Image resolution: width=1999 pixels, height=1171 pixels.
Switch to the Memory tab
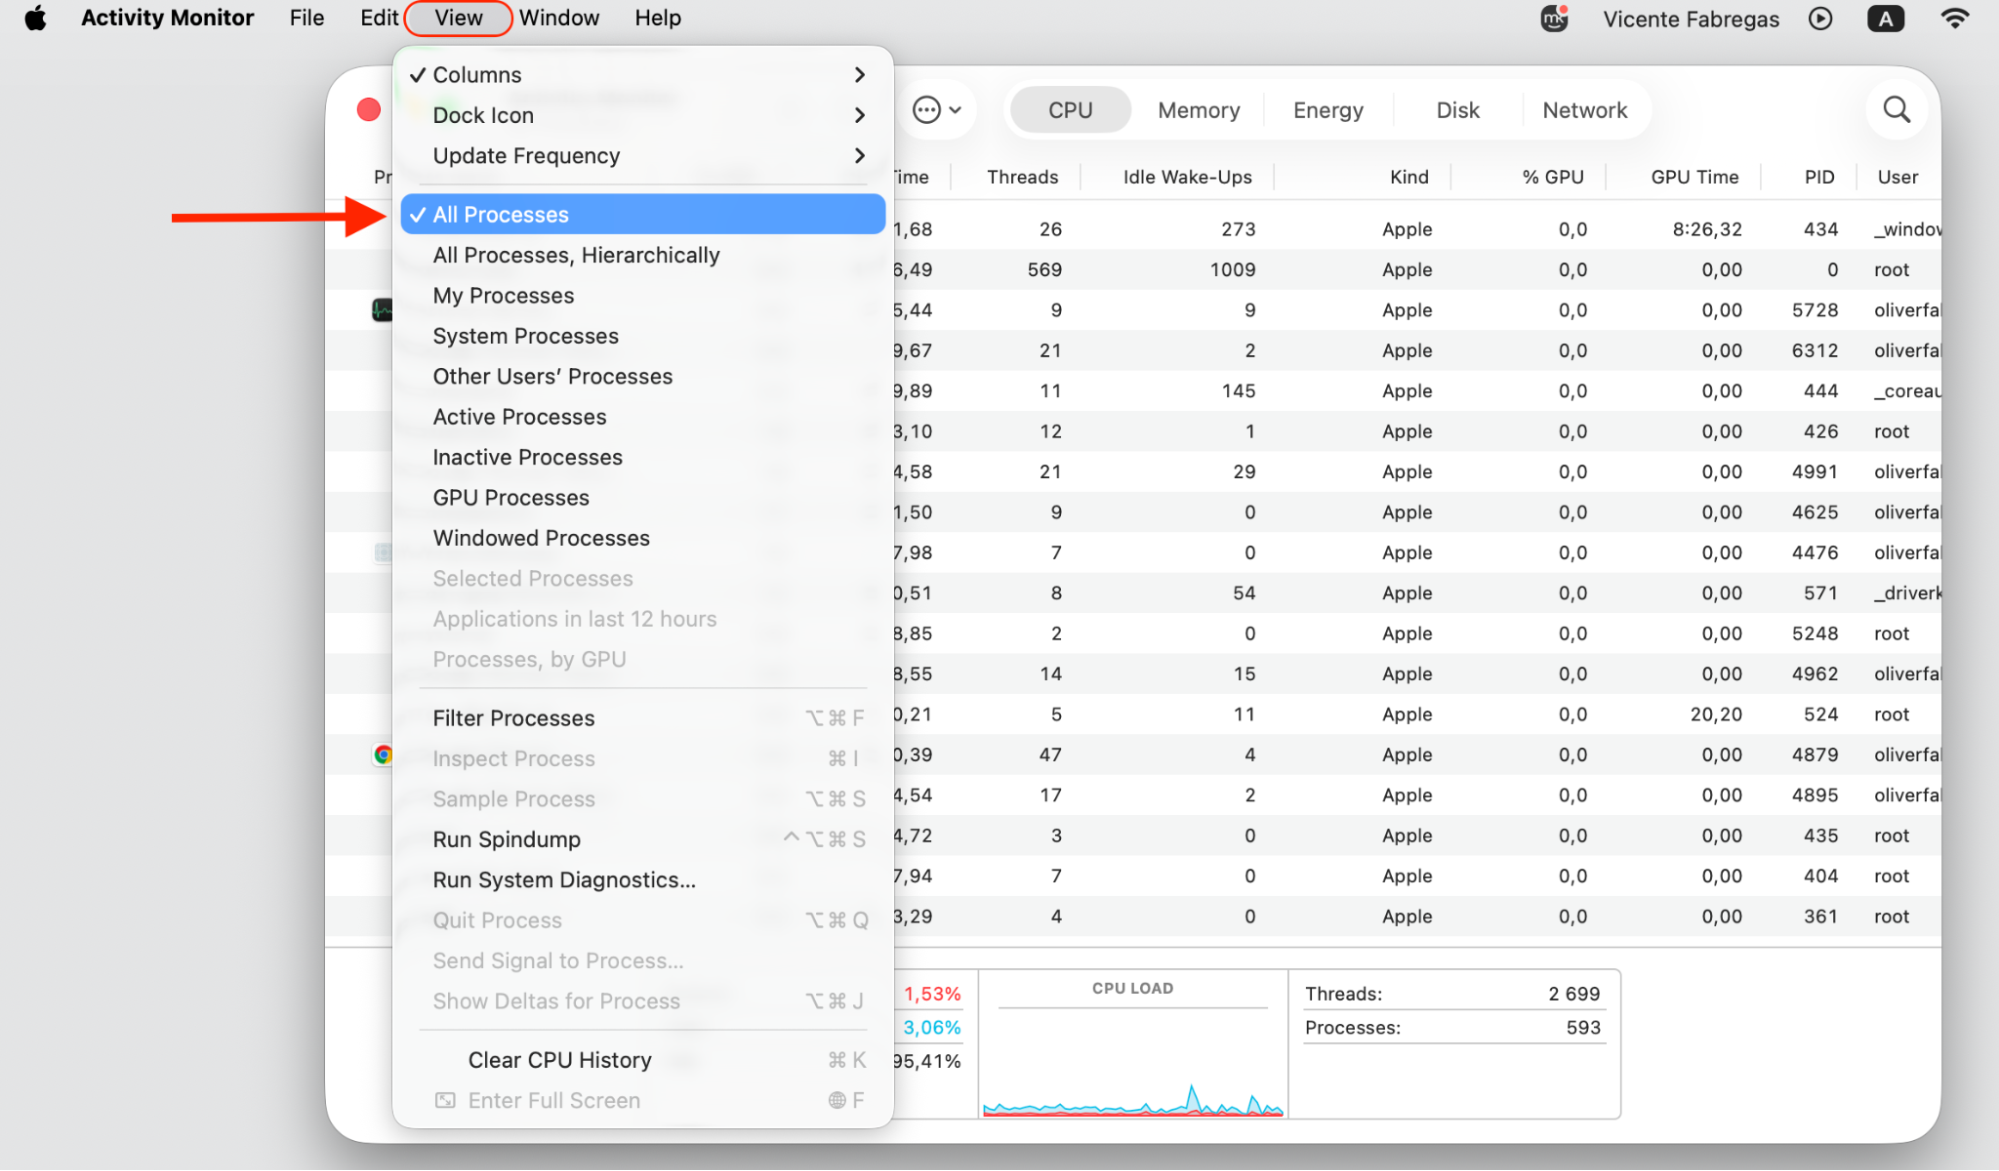pyautogui.click(x=1198, y=110)
